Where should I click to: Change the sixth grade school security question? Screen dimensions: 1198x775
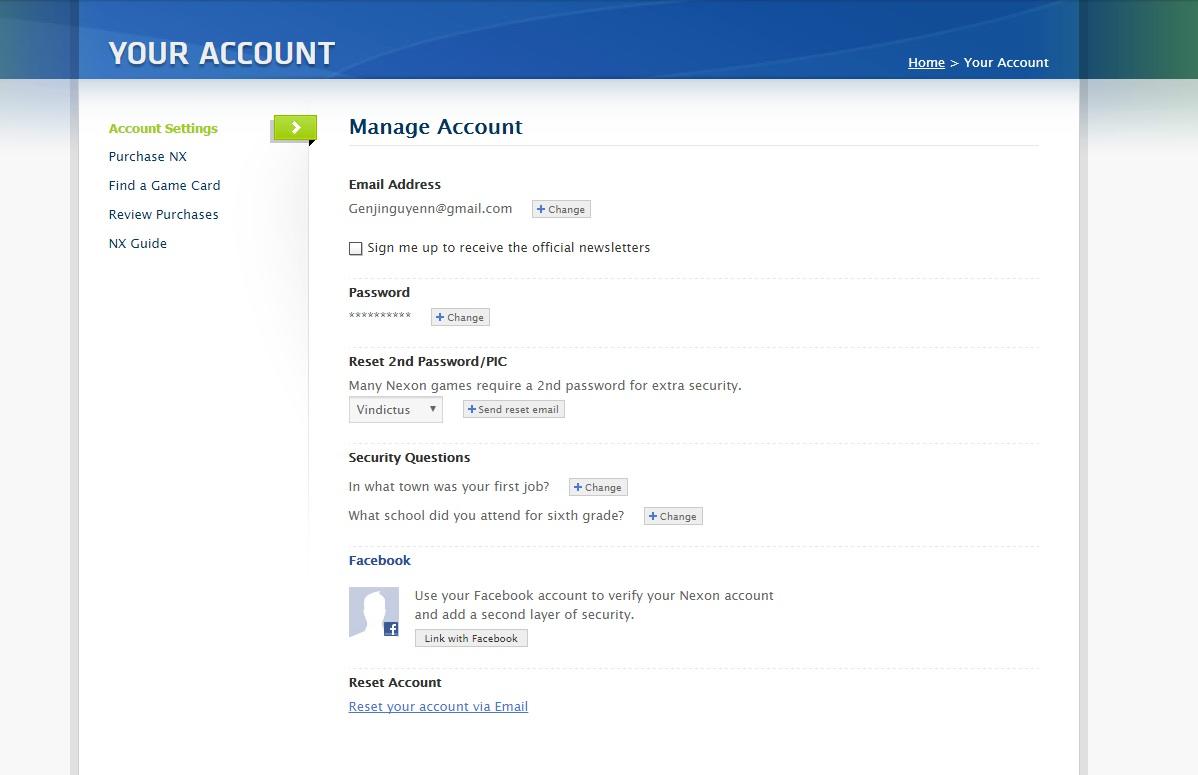click(x=673, y=517)
